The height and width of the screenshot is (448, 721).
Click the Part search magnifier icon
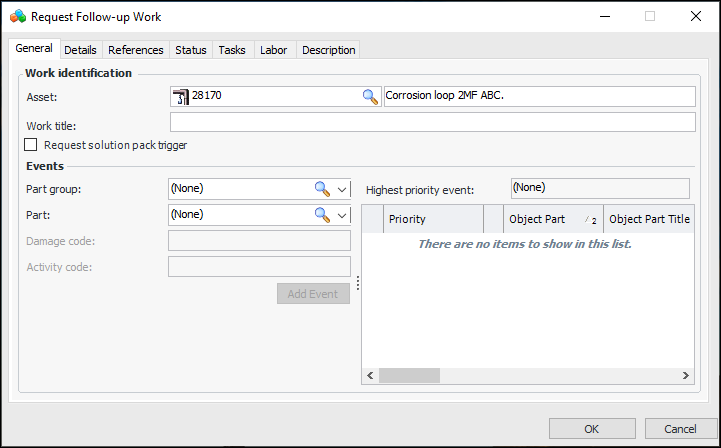click(322, 214)
